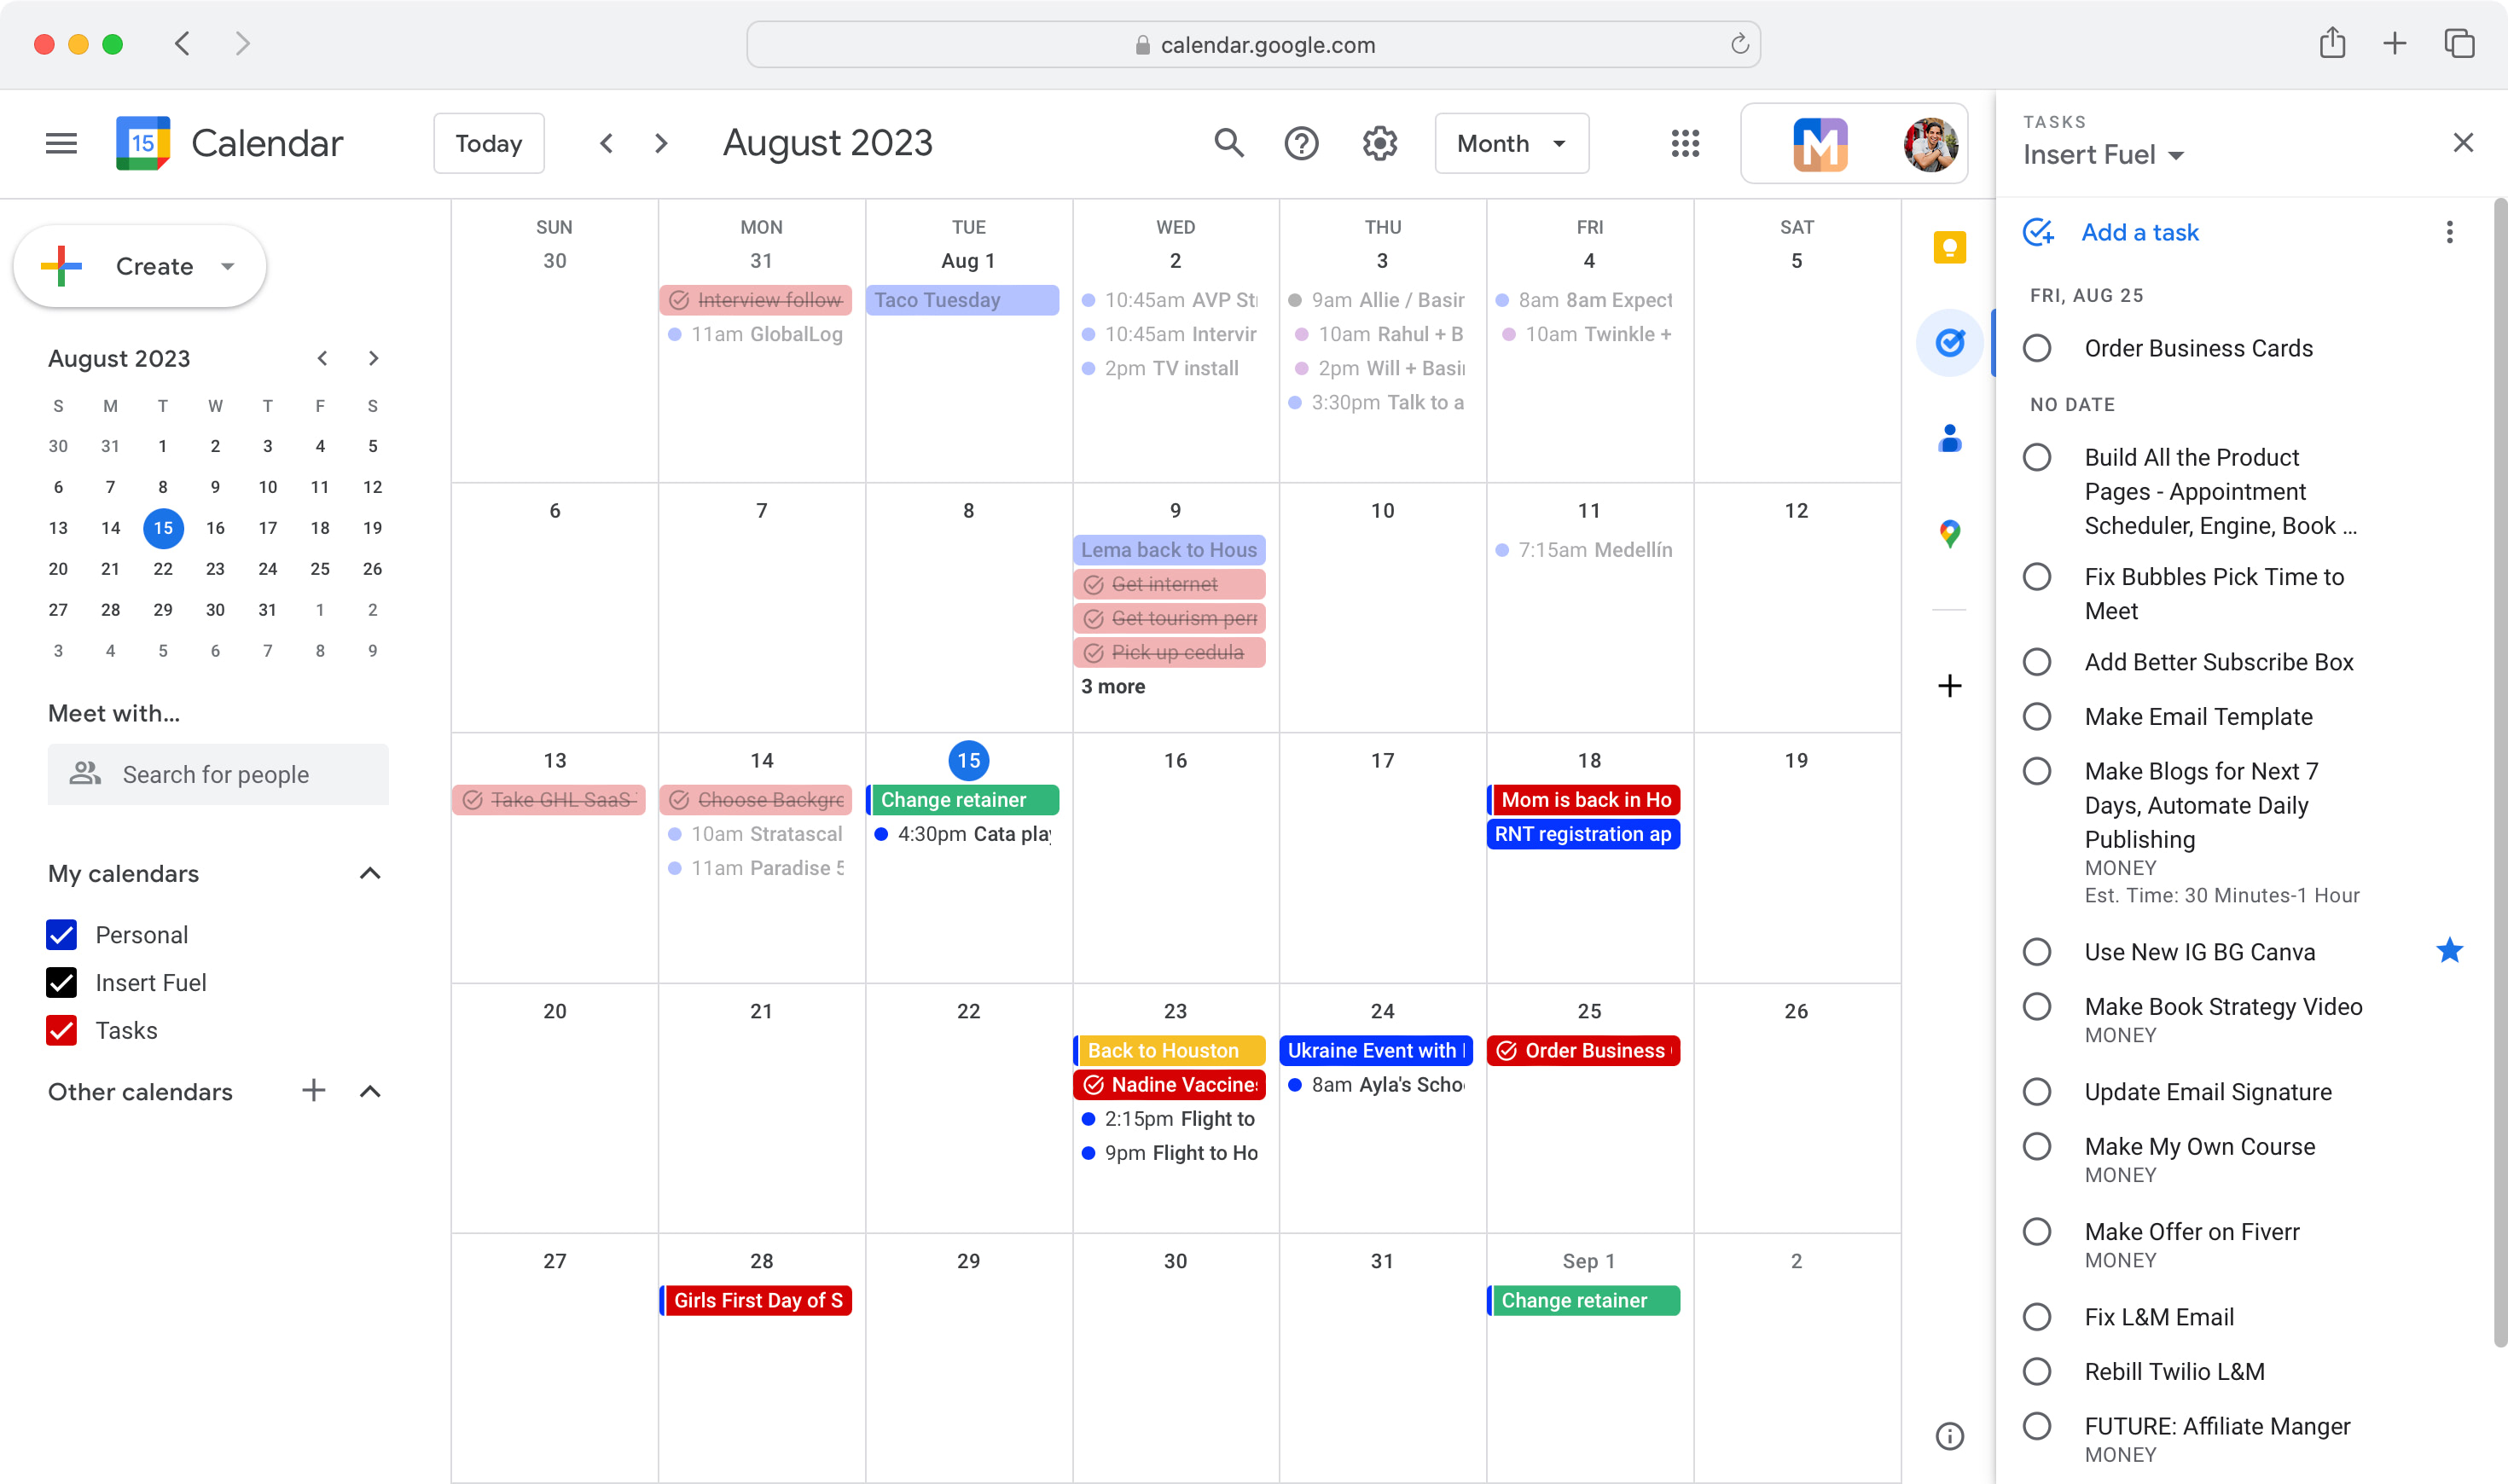Open the Support help icon
The width and height of the screenshot is (2508, 1484).
pyautogui.click(x=1302, y=143)
